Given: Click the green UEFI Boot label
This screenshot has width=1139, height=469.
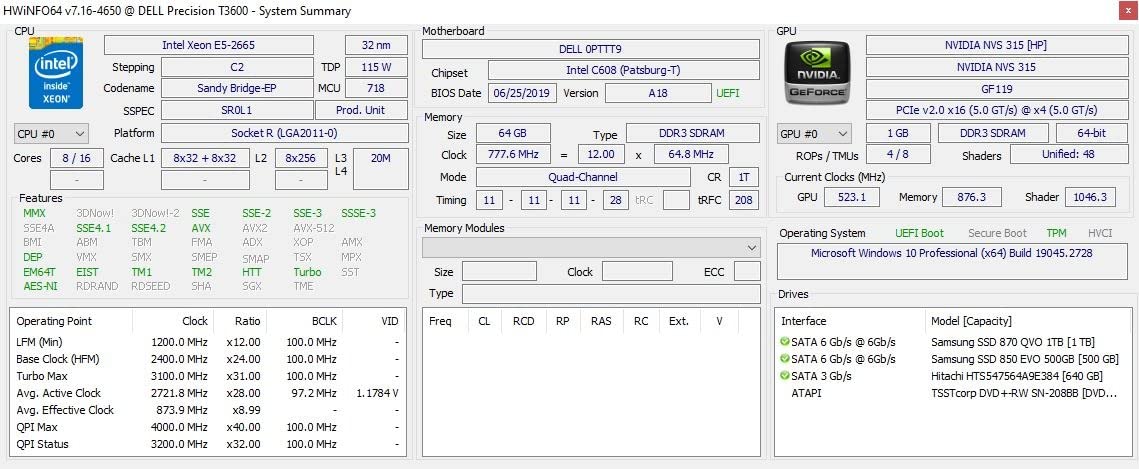Looking at the screenshot, I should coord(920,233).
